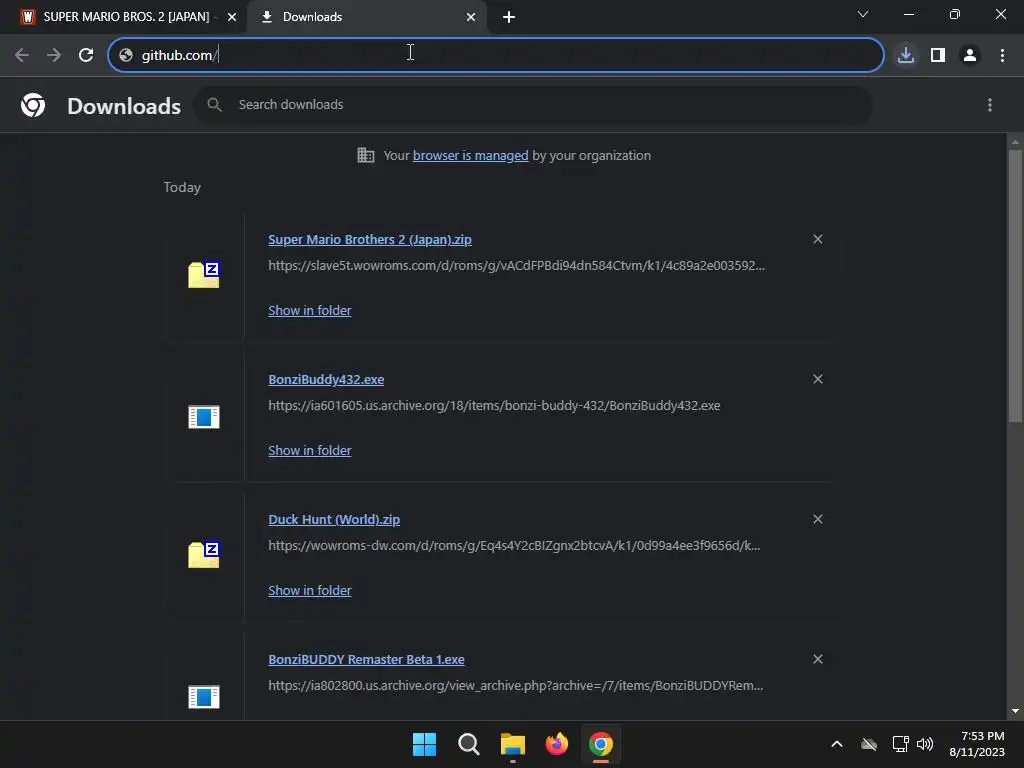The height and width of the screenshot is (768, 1024).
Task: Click Chrome icon in taskbar
Action: pos(601,744)
